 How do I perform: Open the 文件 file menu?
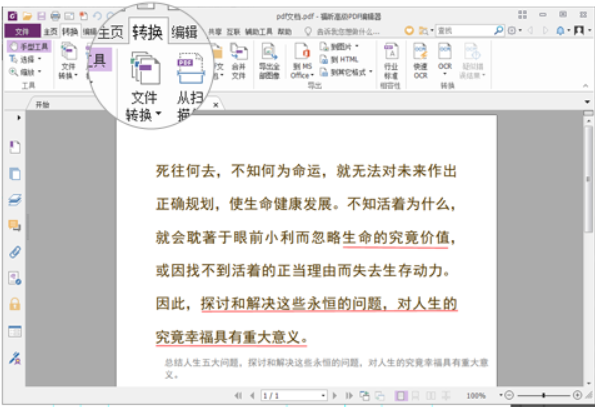point(22,31)
